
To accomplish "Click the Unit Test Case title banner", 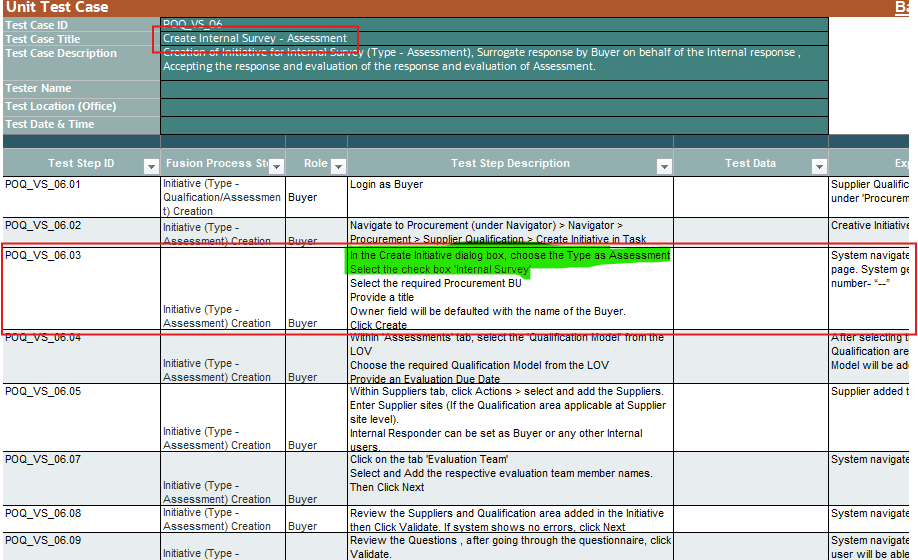I will (455, 8).
